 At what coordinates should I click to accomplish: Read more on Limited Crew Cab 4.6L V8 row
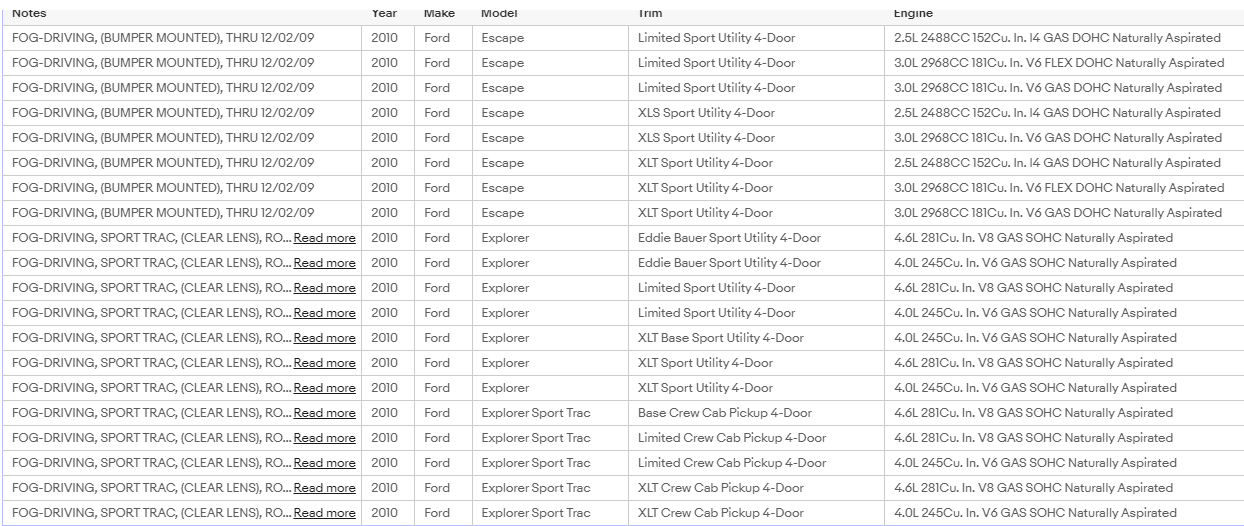tap(324, 438)
